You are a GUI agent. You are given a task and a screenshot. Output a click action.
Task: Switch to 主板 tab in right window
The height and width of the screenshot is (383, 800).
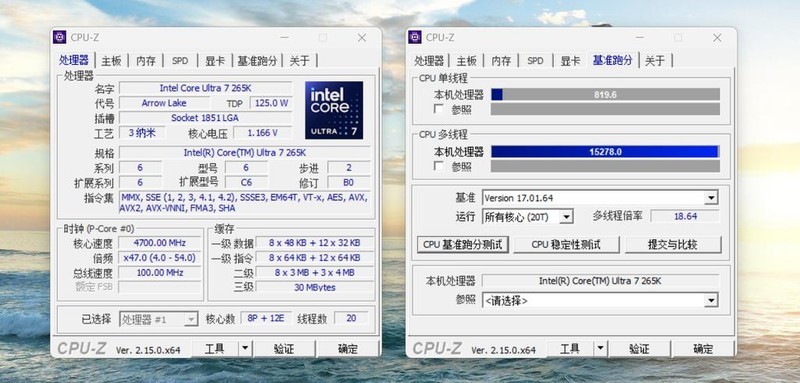466,61
